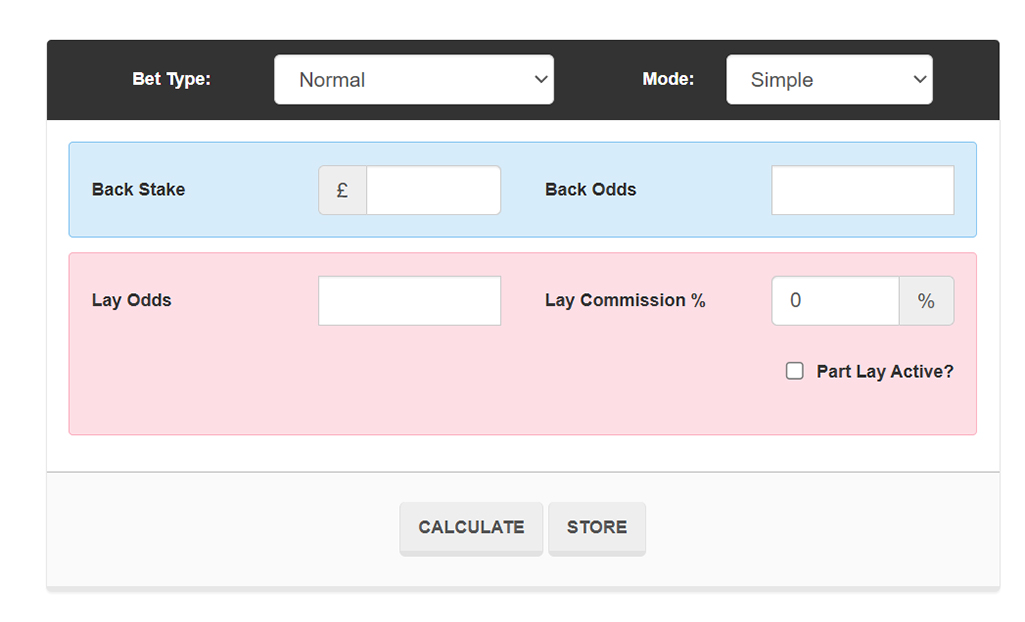The height and width of the screenshot is (622, 1025).
Task: Click the Mode label in the header
Action: [668, 79]
